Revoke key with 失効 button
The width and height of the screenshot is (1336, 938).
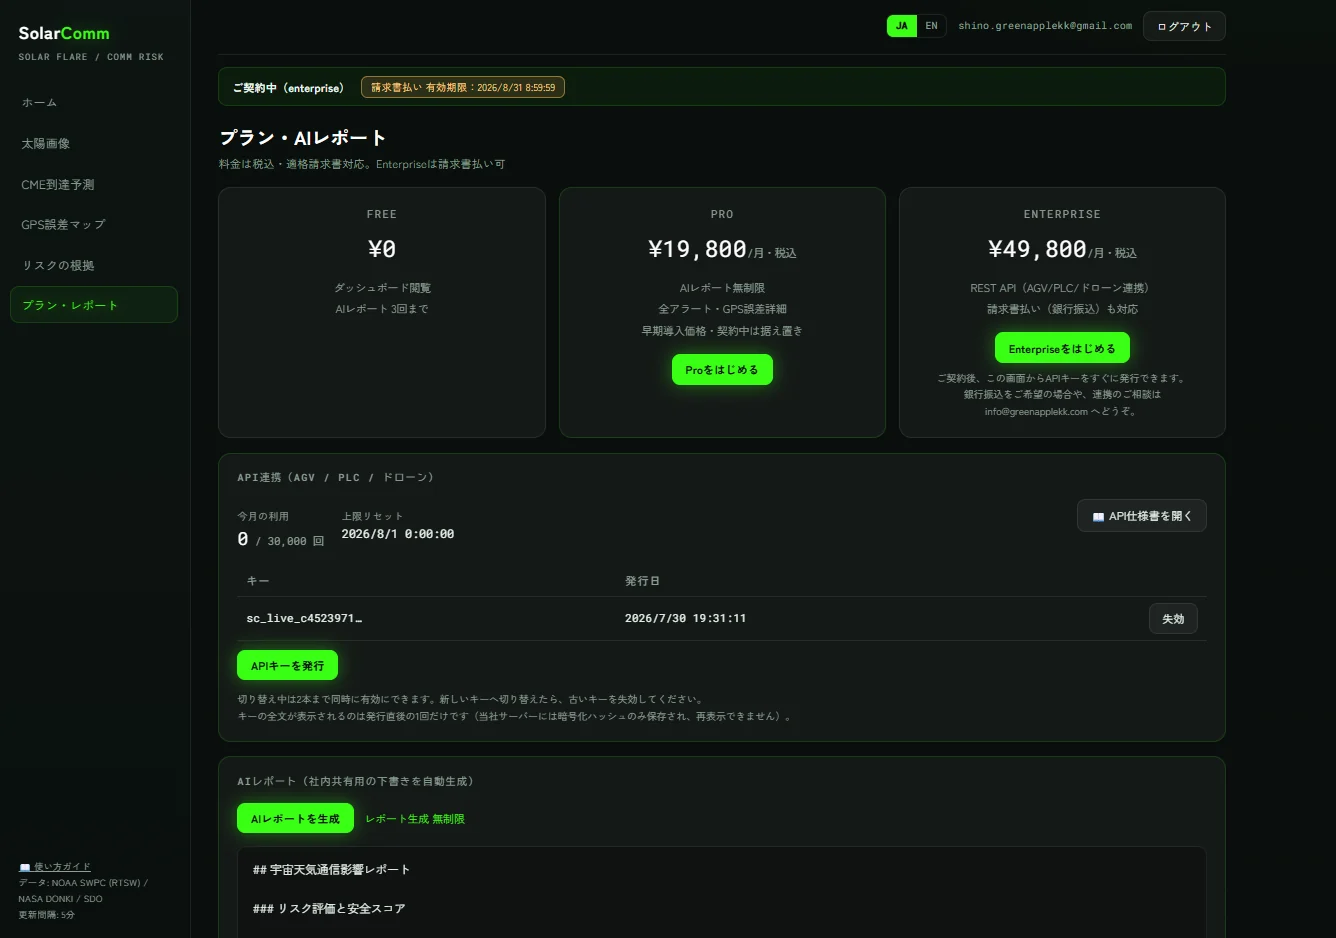click(1173, 619)
